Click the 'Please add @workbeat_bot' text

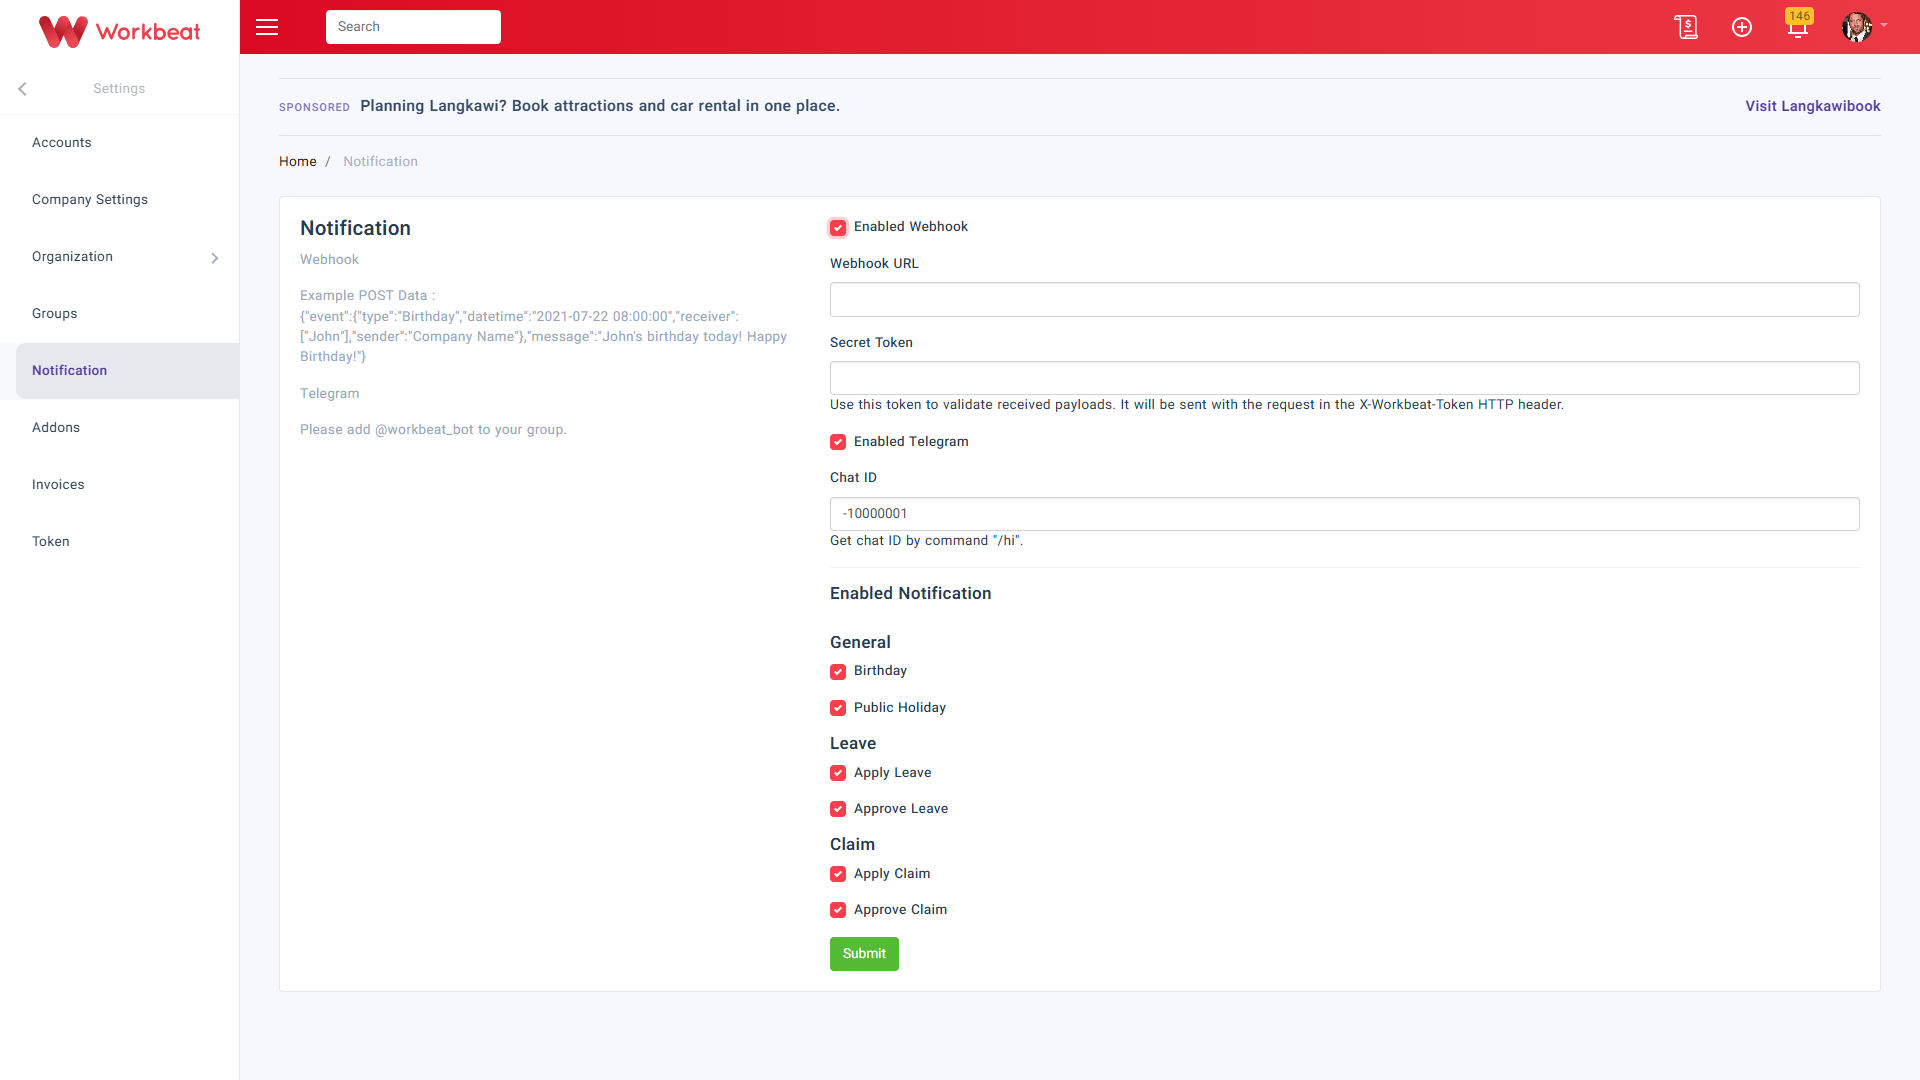[433, 430]
